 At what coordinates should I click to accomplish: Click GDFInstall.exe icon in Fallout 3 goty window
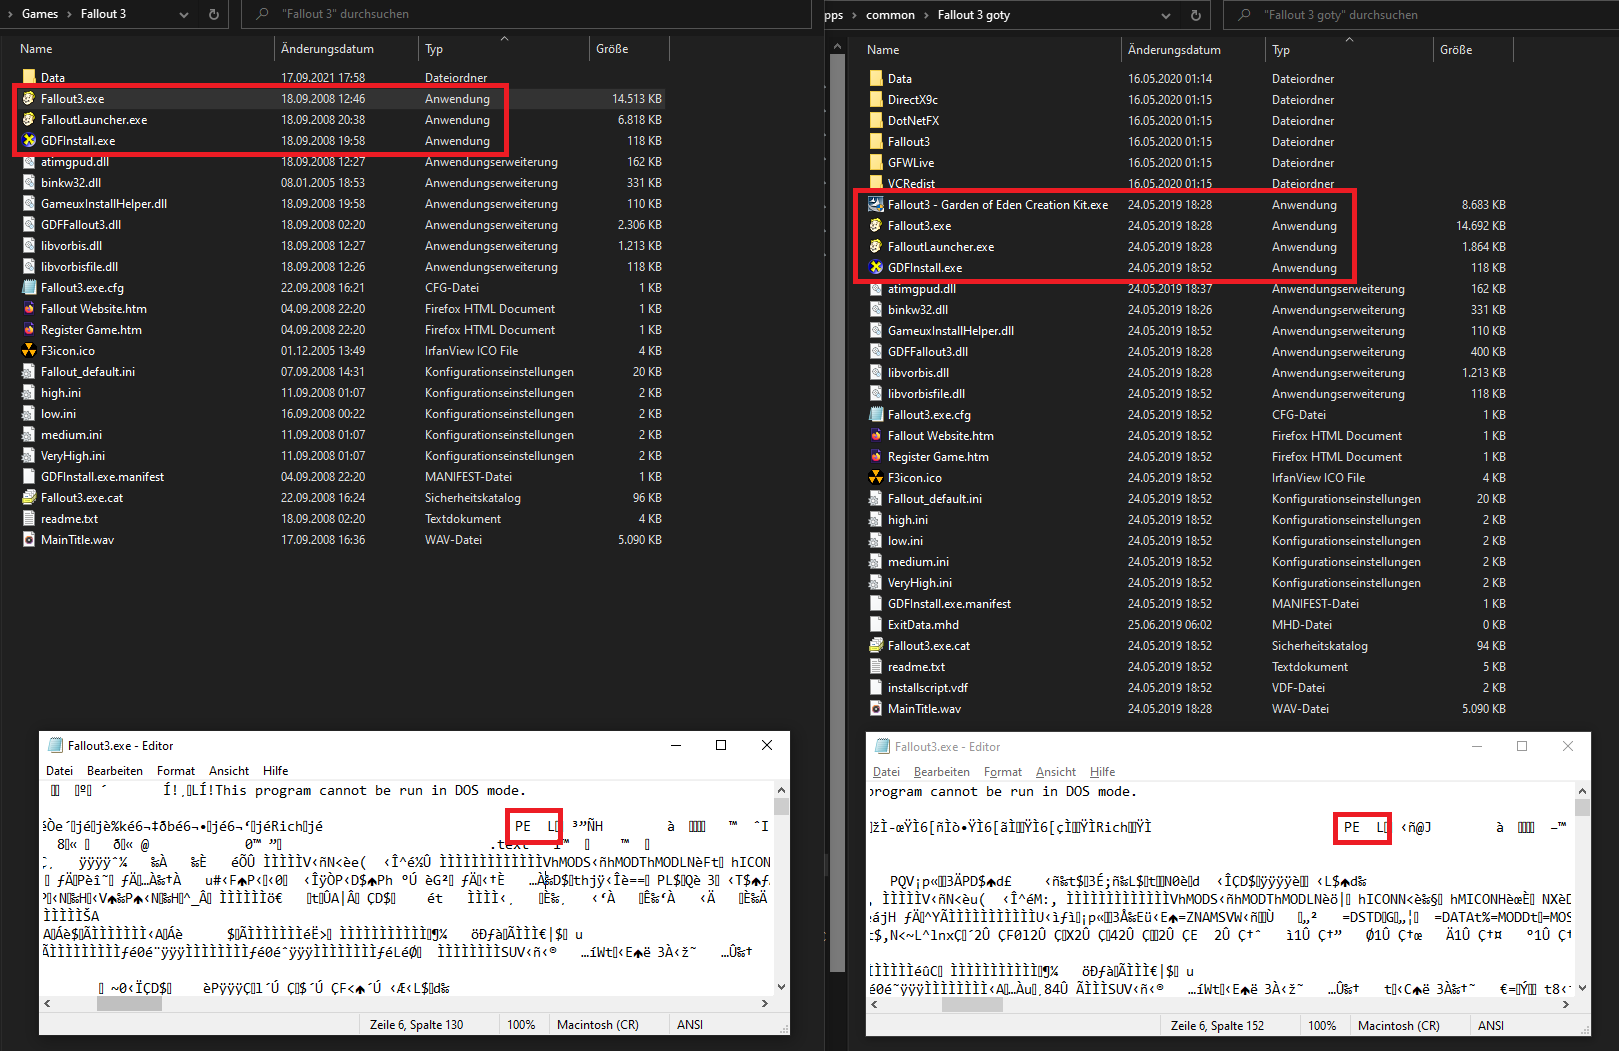[x=876, y=267]
